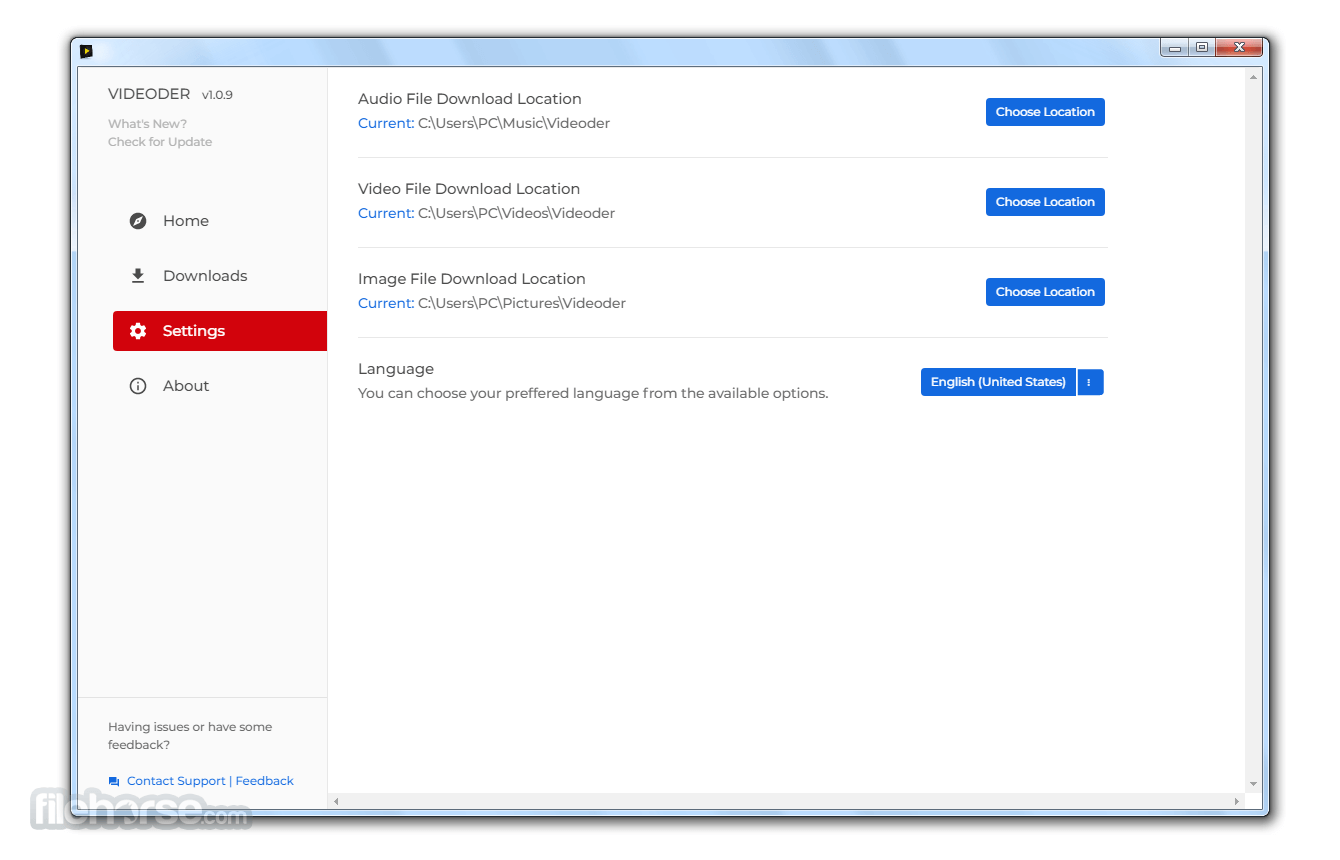Choose location for audio file downloads
The image size is (1340, 860).
1045,112
